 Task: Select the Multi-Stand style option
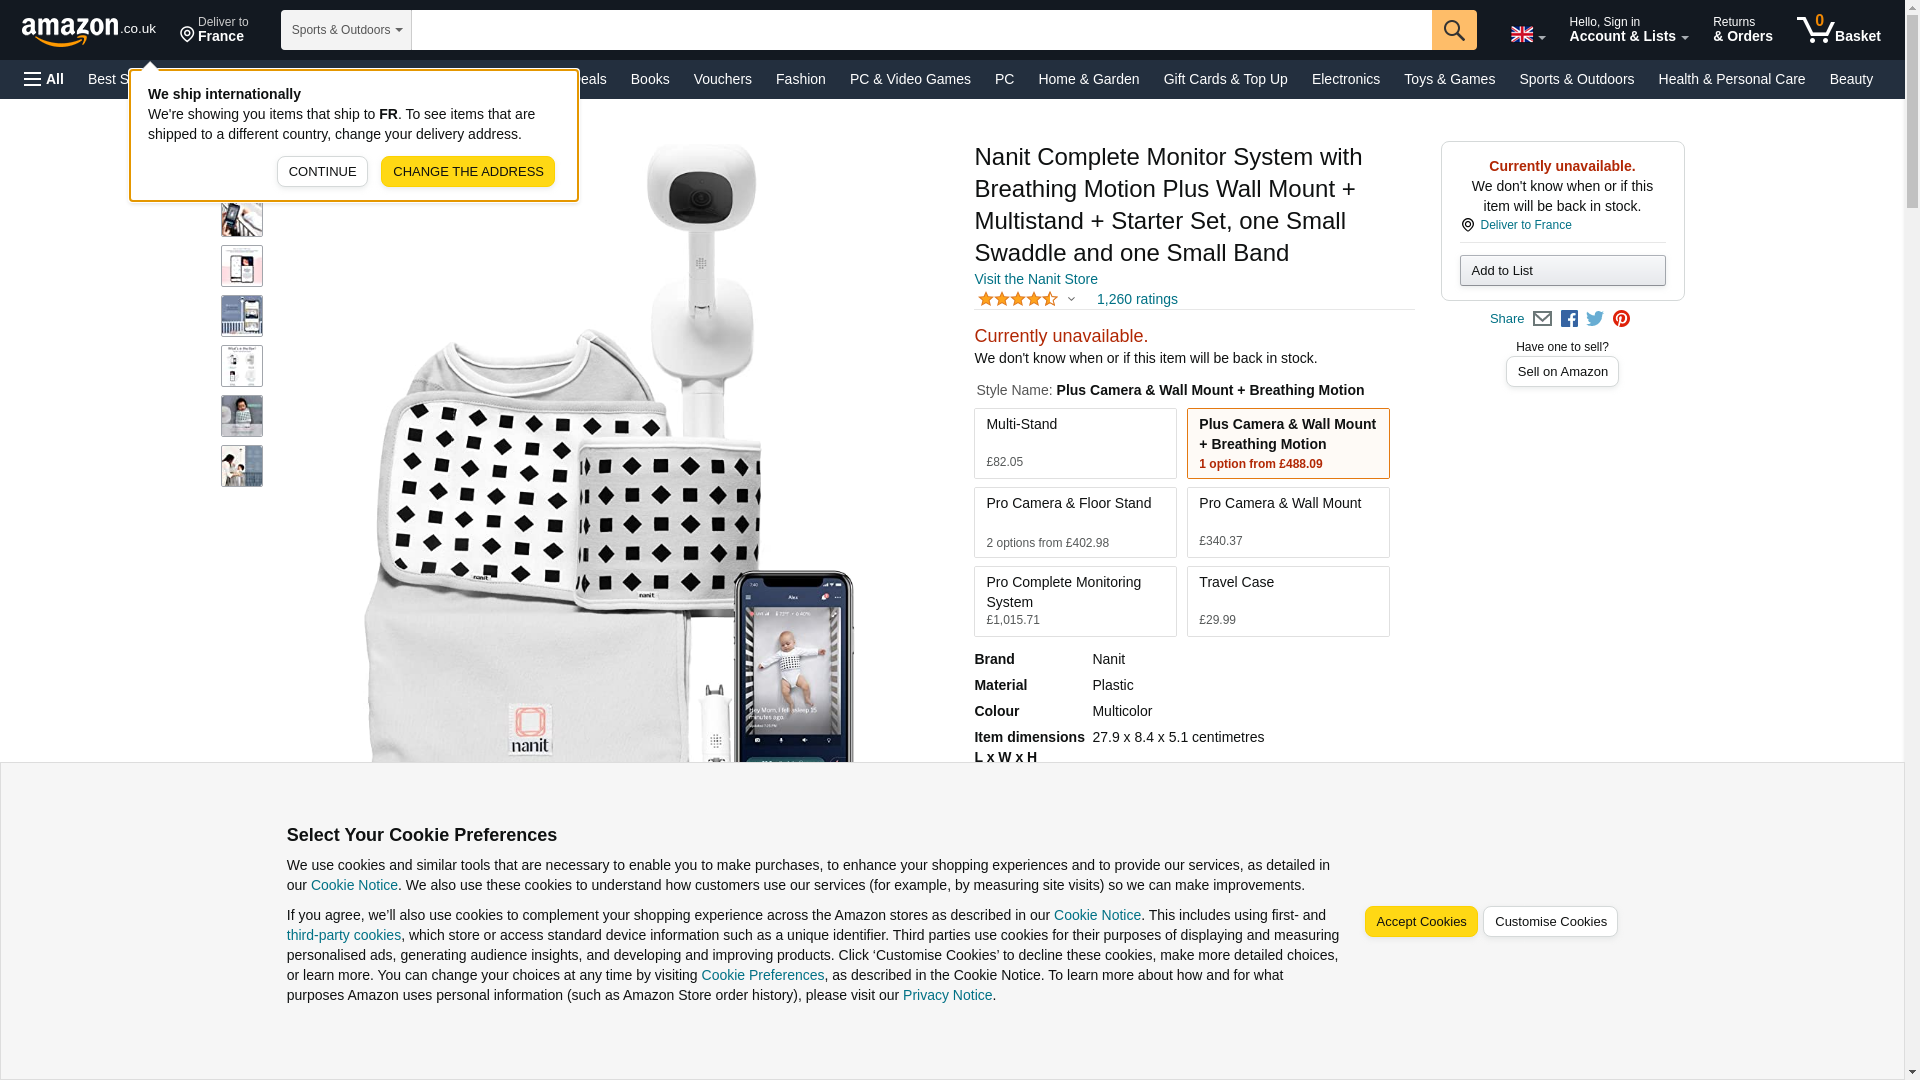tap(1075, 443)
